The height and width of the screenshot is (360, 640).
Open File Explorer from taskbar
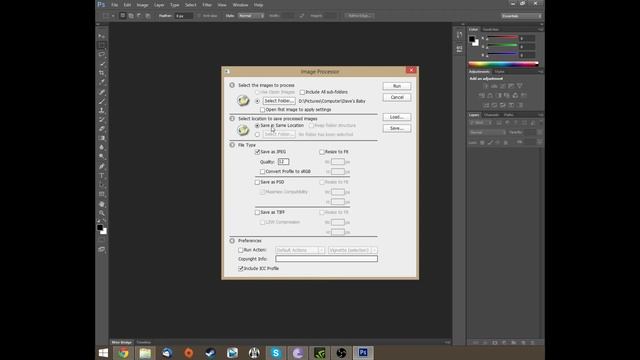coord(145,353)
